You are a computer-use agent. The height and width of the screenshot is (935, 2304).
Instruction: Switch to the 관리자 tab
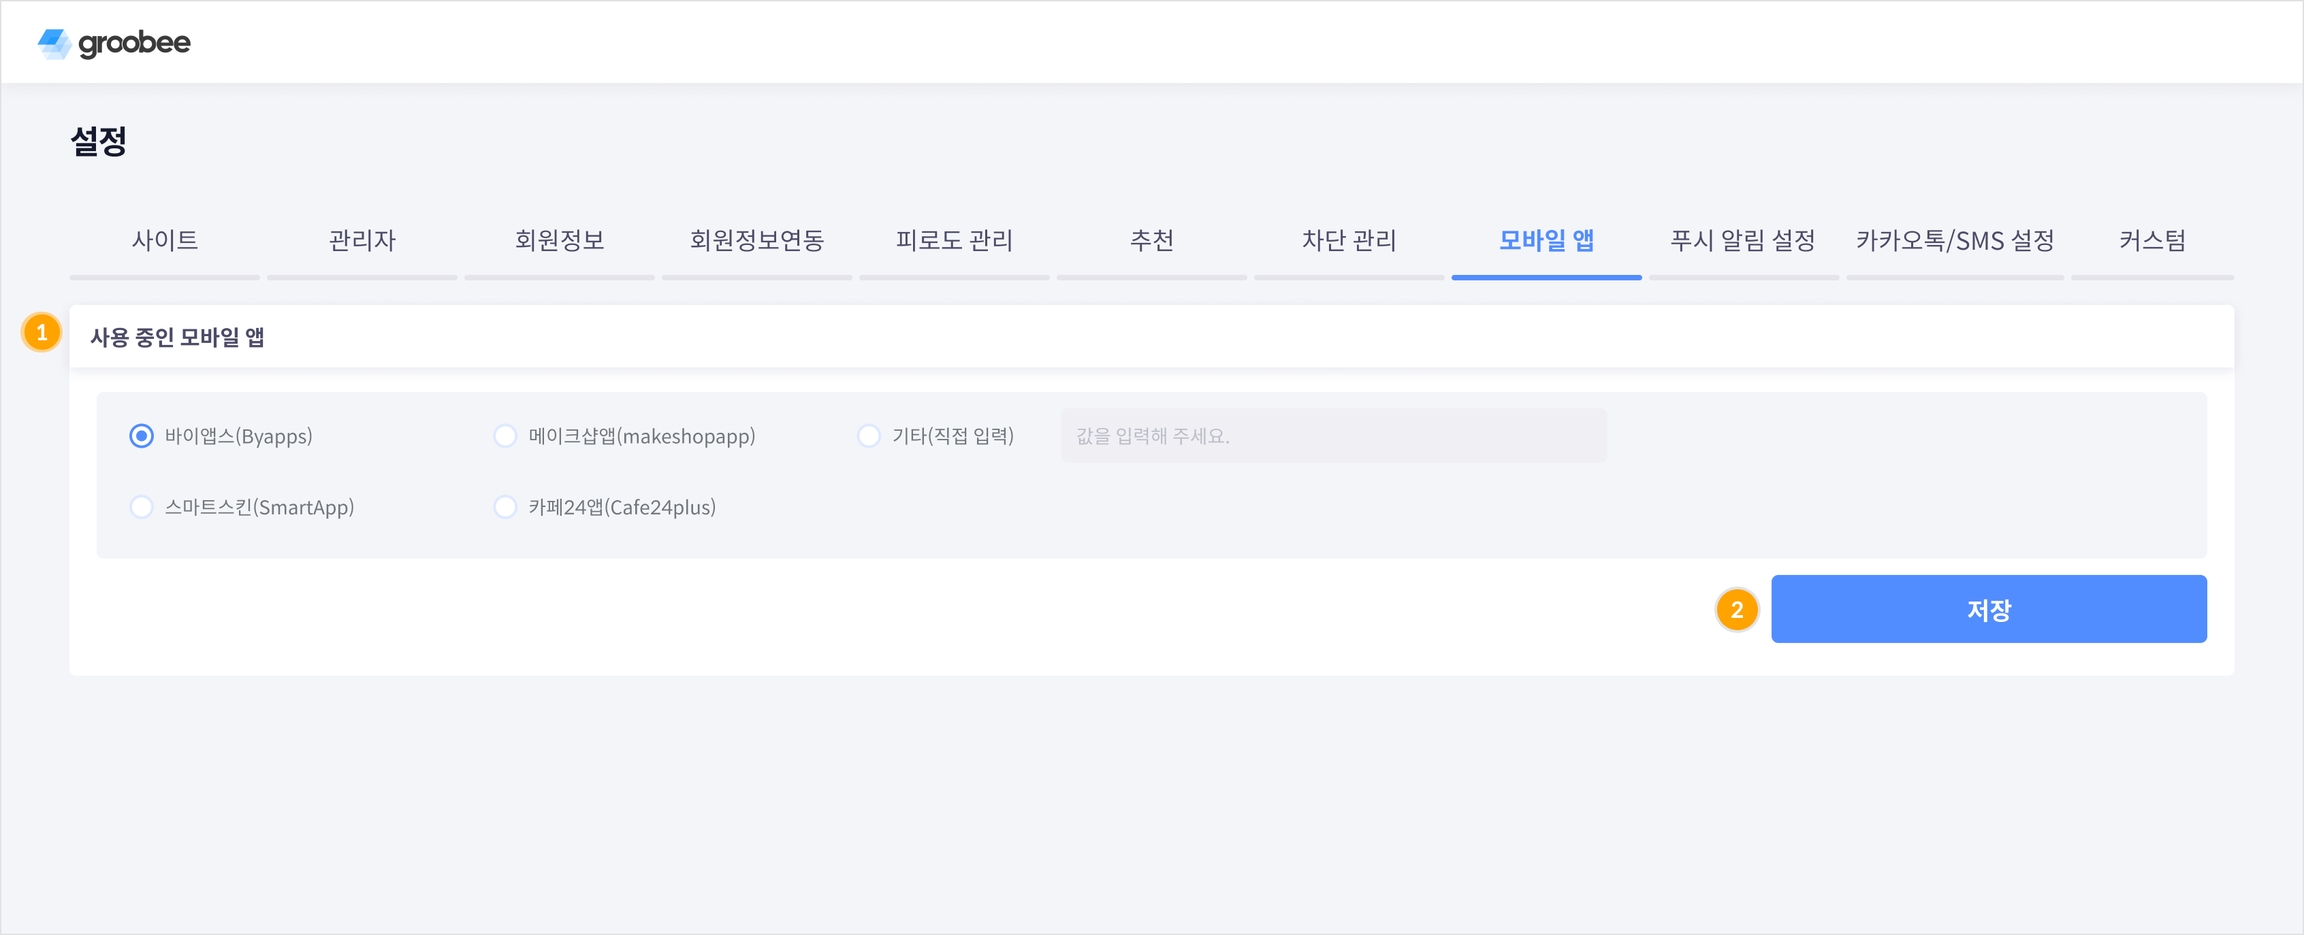362,241
